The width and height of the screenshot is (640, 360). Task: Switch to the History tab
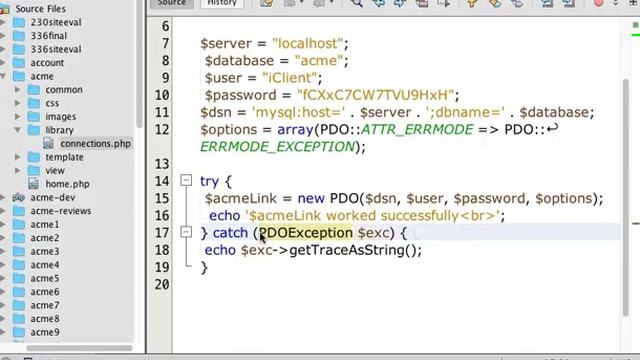click(222, 3)
